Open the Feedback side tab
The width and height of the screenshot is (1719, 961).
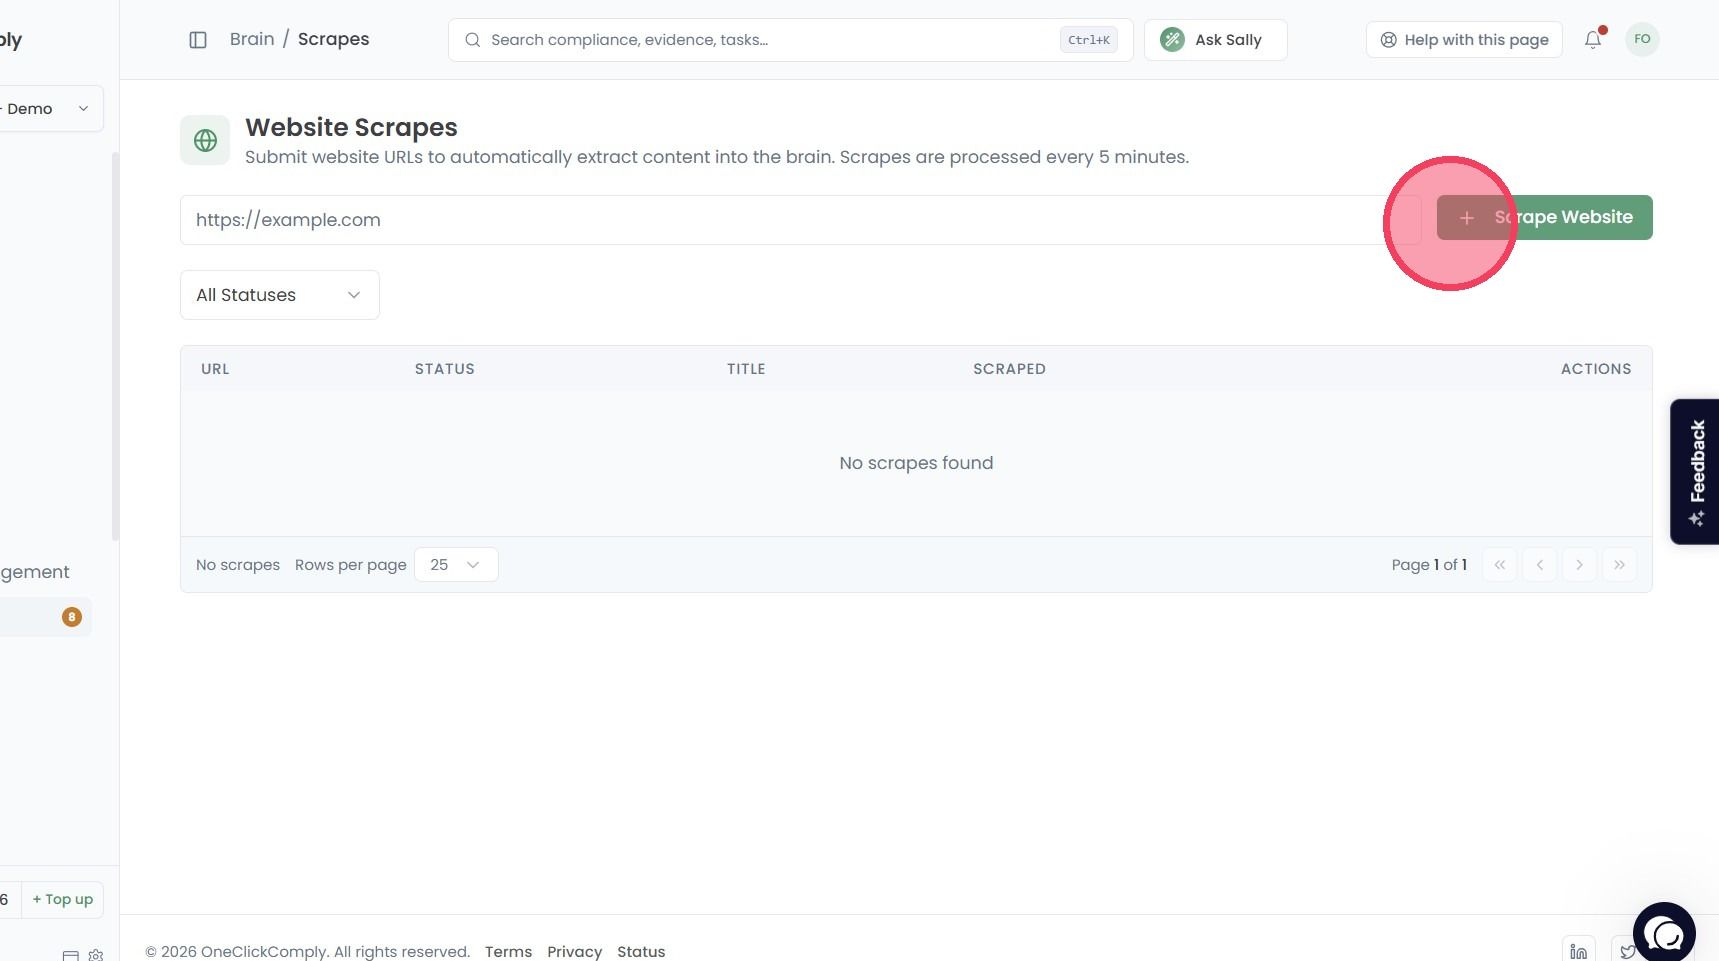click(x=1695, y=472)
